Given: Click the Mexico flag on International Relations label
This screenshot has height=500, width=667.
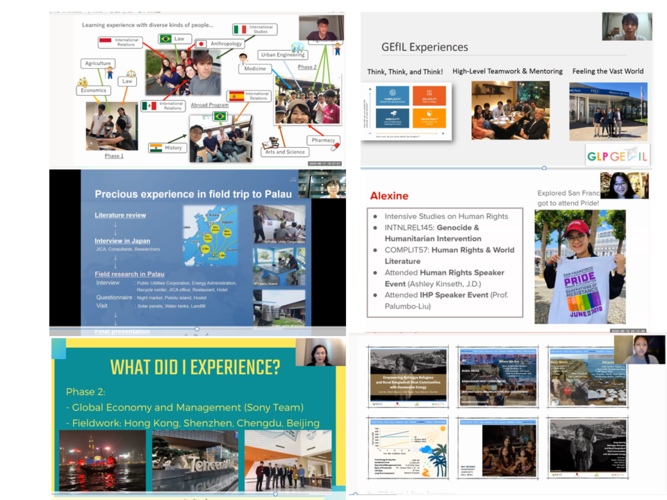Looking at the screenshot, I should (149, 106).
